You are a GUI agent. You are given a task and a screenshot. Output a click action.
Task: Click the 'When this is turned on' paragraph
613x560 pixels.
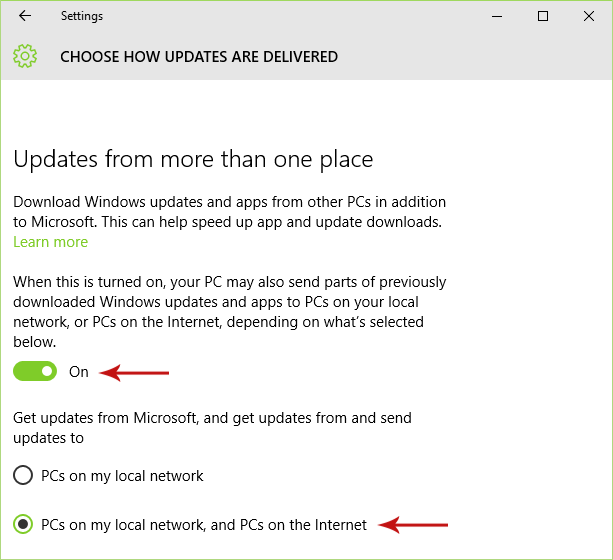(x=229, y=312)
